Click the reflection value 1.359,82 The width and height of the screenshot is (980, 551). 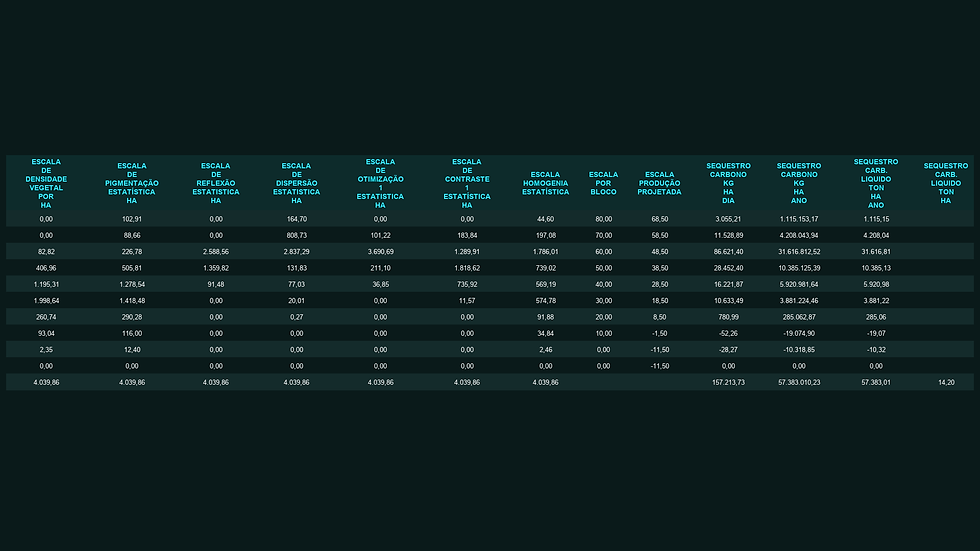tap(216, 268)
